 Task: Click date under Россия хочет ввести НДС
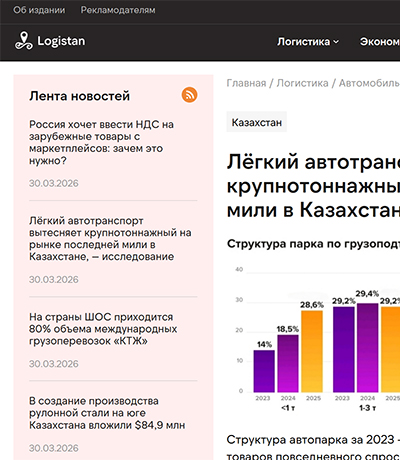point(54,183)
